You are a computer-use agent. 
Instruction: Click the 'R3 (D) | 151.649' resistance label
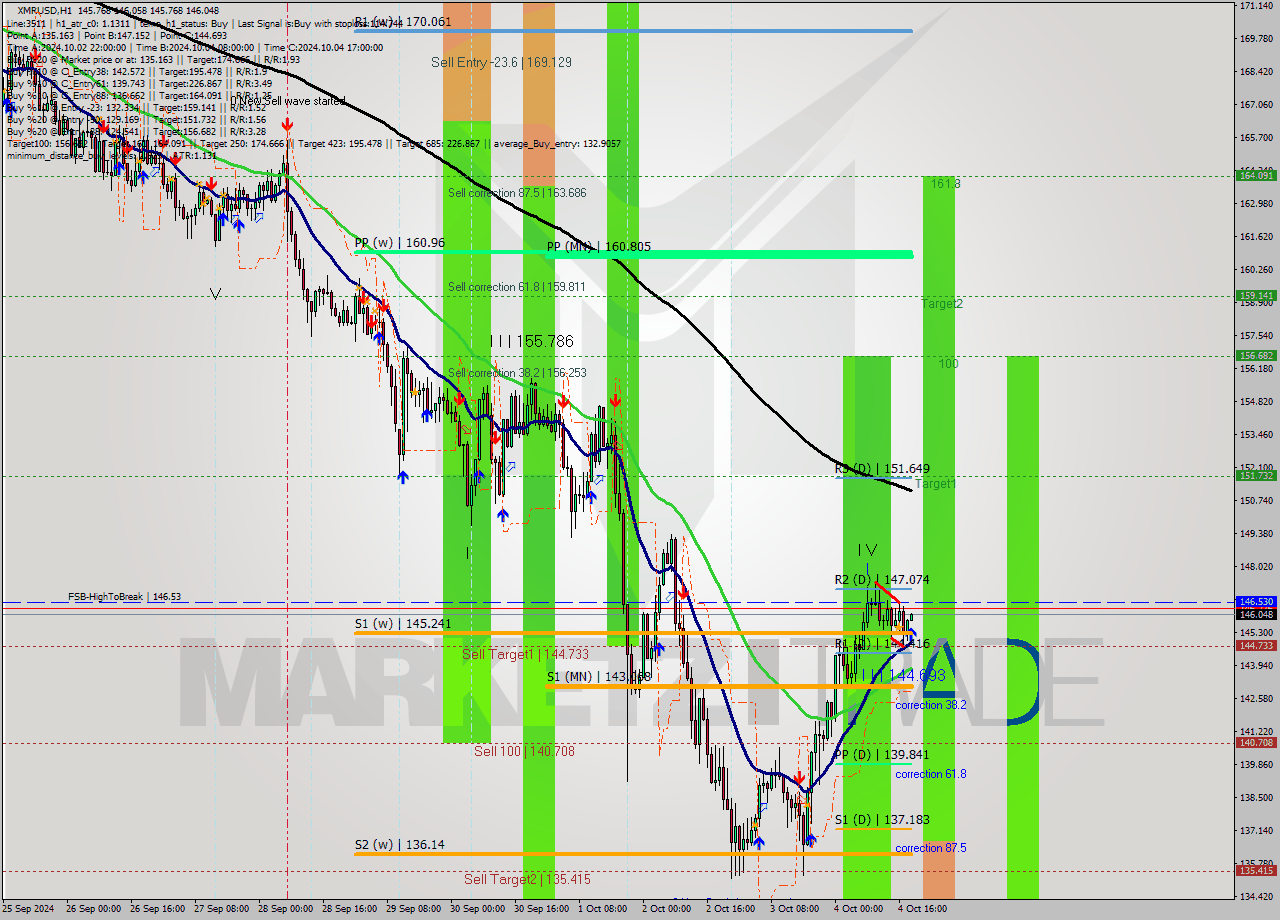[x=882, y=468]
